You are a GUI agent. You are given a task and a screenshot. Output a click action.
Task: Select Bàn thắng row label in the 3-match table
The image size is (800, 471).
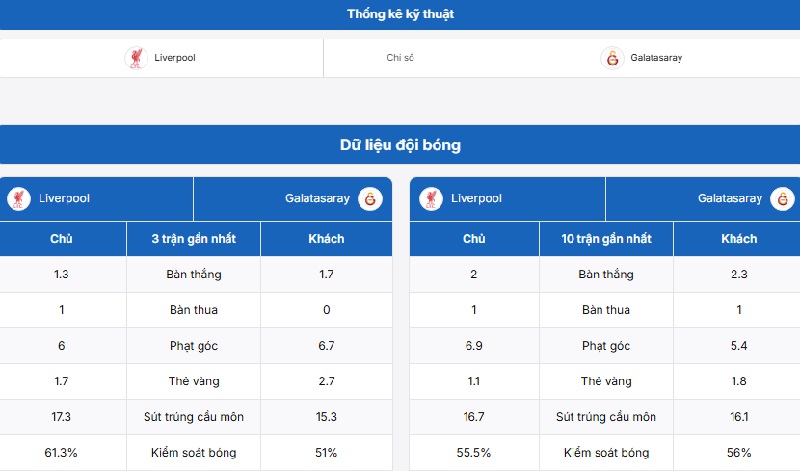(194, 274)
